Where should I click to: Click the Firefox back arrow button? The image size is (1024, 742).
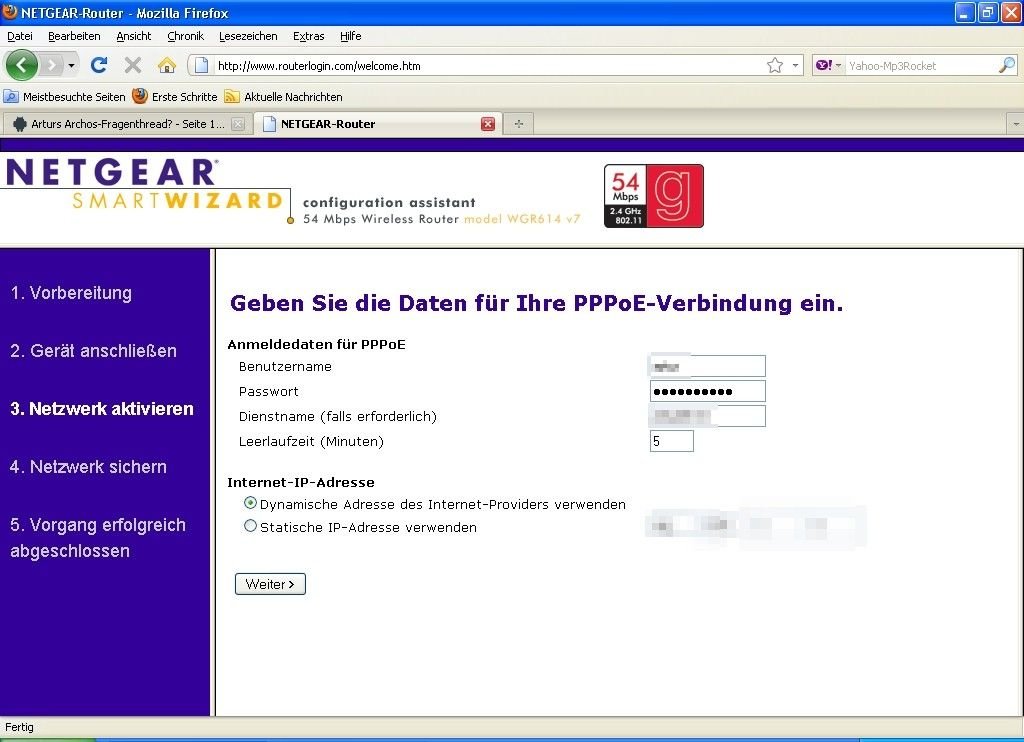click(x=21, y=65)
